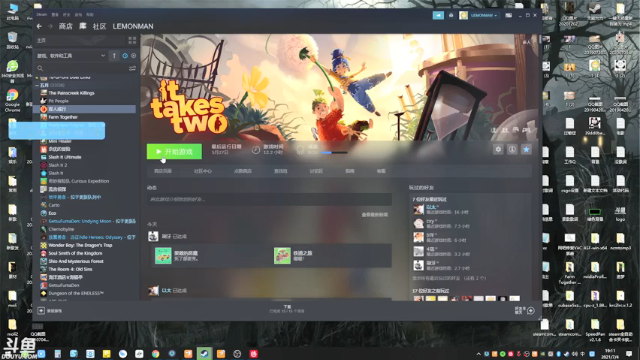
Task: Click the Add a Game plus icon
Action: click(41, 311)
